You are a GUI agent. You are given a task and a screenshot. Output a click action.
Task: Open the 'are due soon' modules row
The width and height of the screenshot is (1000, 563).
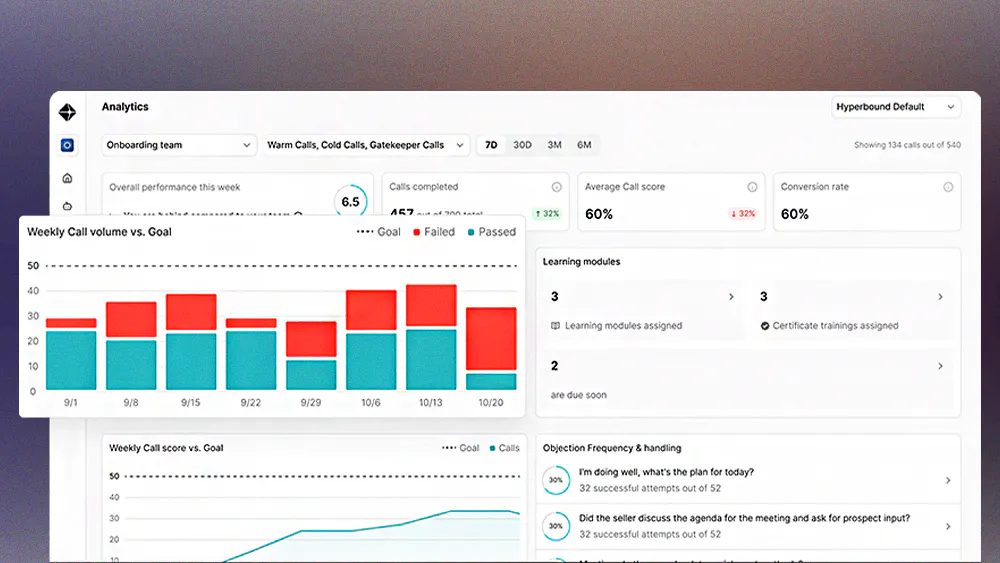[747, 379]
